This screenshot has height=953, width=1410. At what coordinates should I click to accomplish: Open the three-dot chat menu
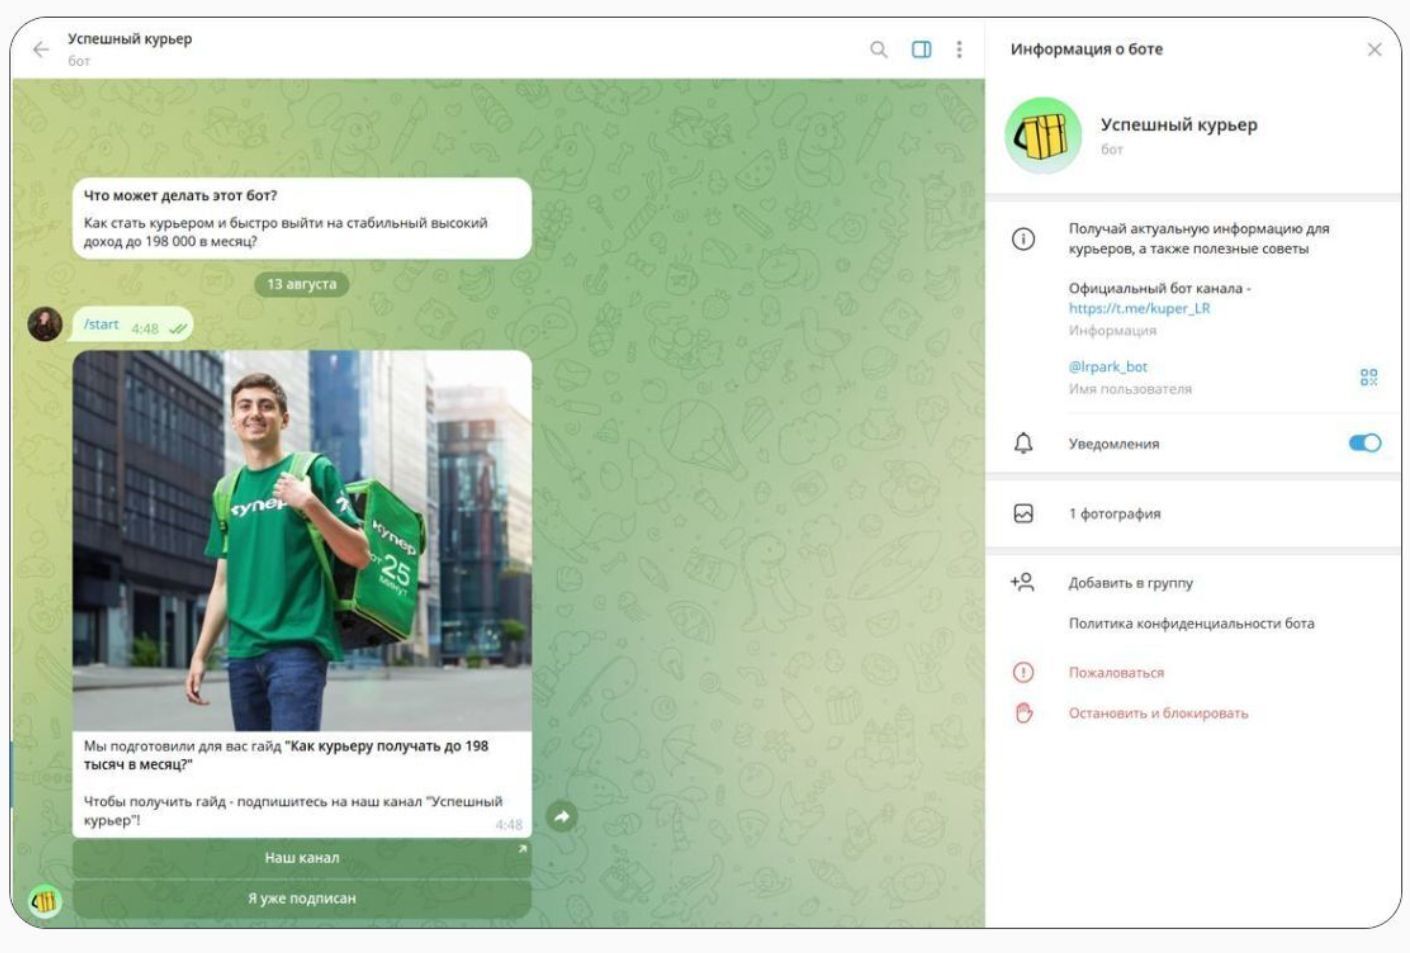pos(959,49)
